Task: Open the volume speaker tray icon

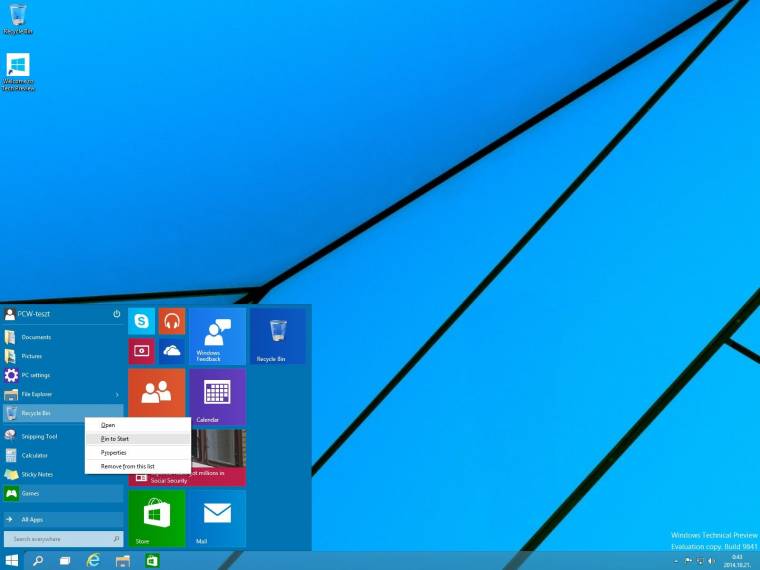Action: pyautogui.click(x=712, y=561)
